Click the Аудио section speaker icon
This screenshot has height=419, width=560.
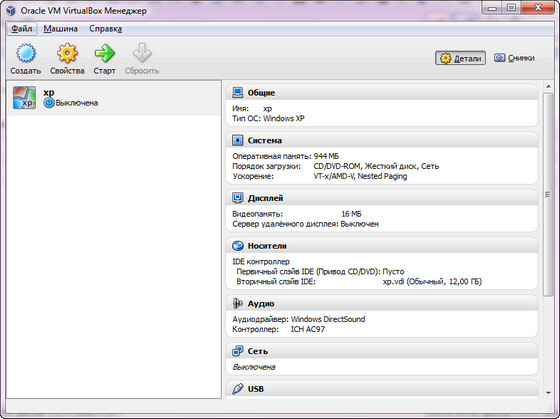coord(238,303)
